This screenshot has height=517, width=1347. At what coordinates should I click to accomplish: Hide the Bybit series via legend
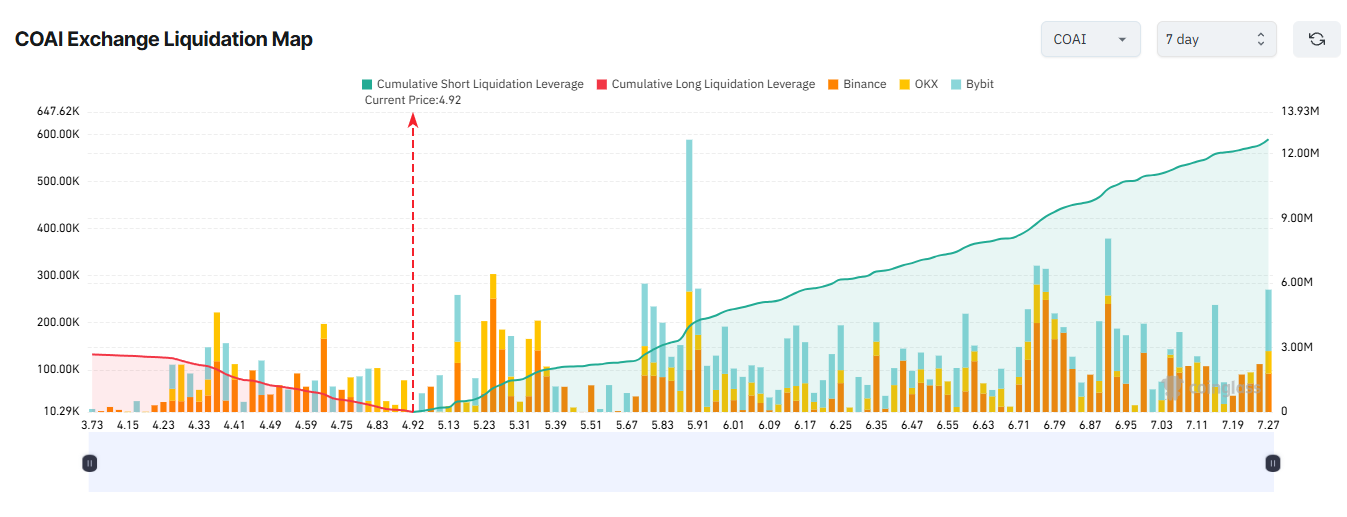coord(979,84)
